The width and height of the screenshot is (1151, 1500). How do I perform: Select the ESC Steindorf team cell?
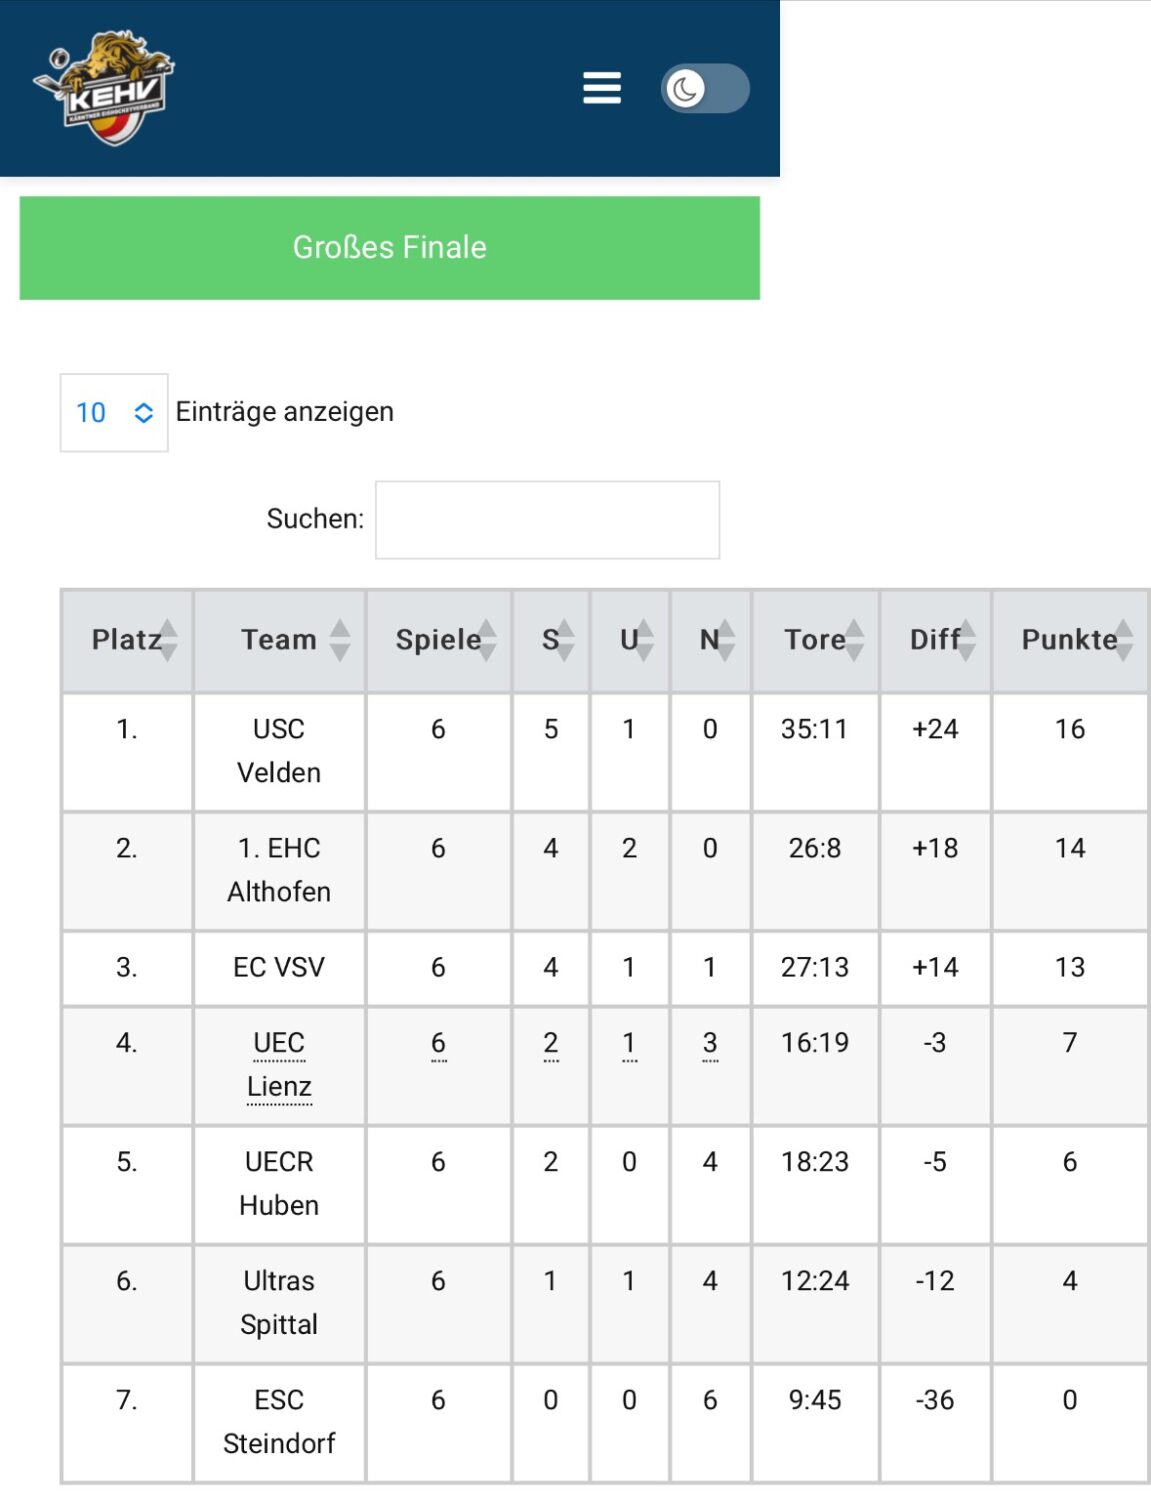[279, 1422]
